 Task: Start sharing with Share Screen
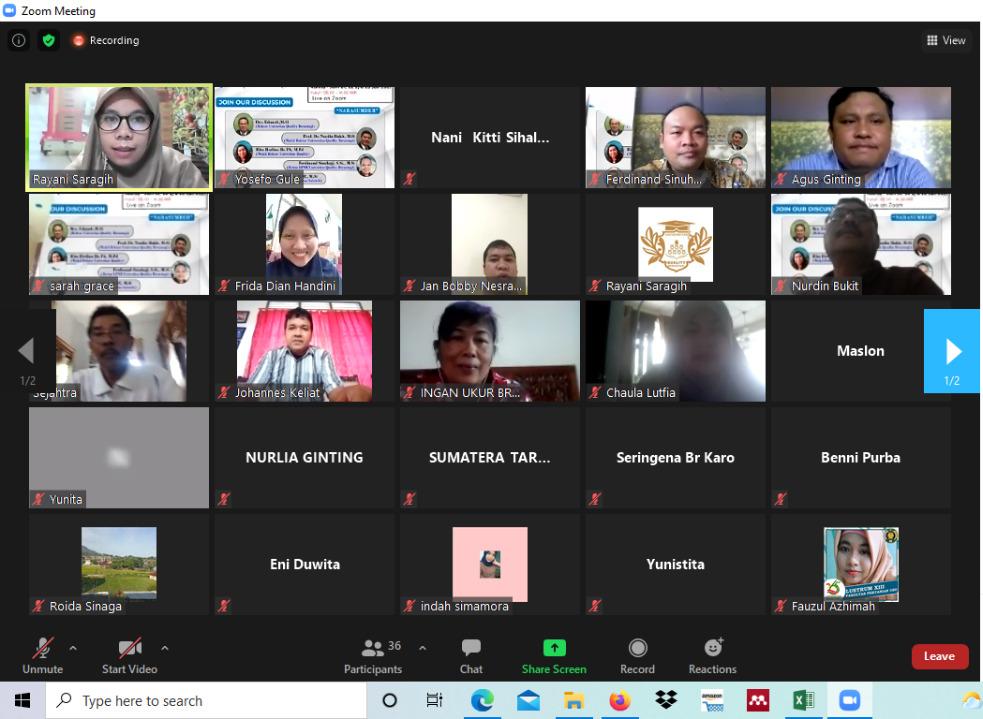554,656
